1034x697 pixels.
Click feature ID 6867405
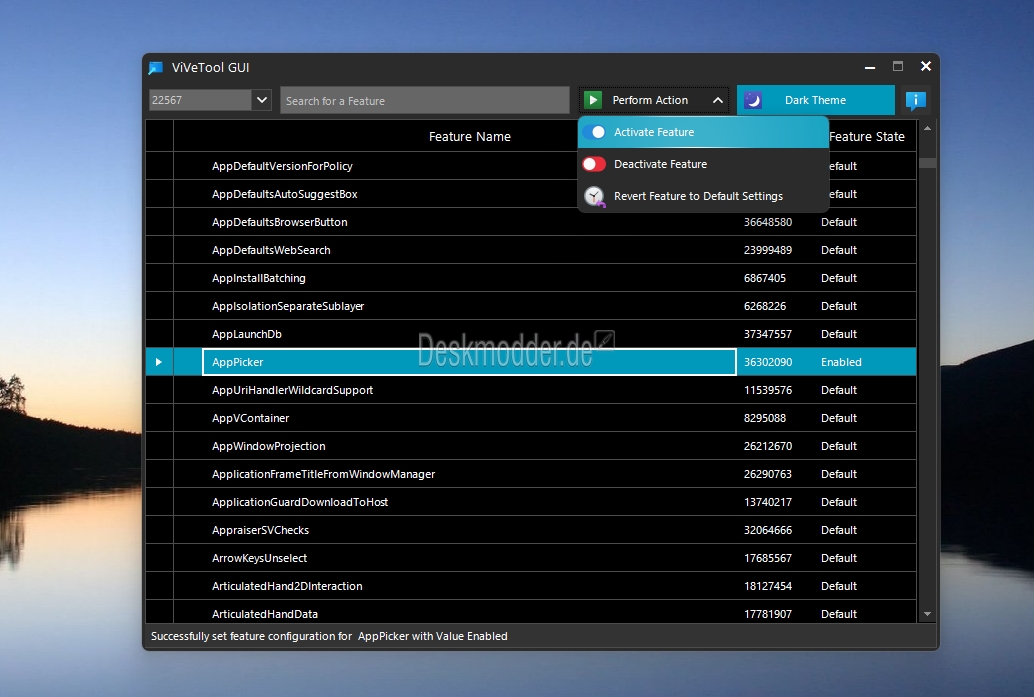[765, 278]
